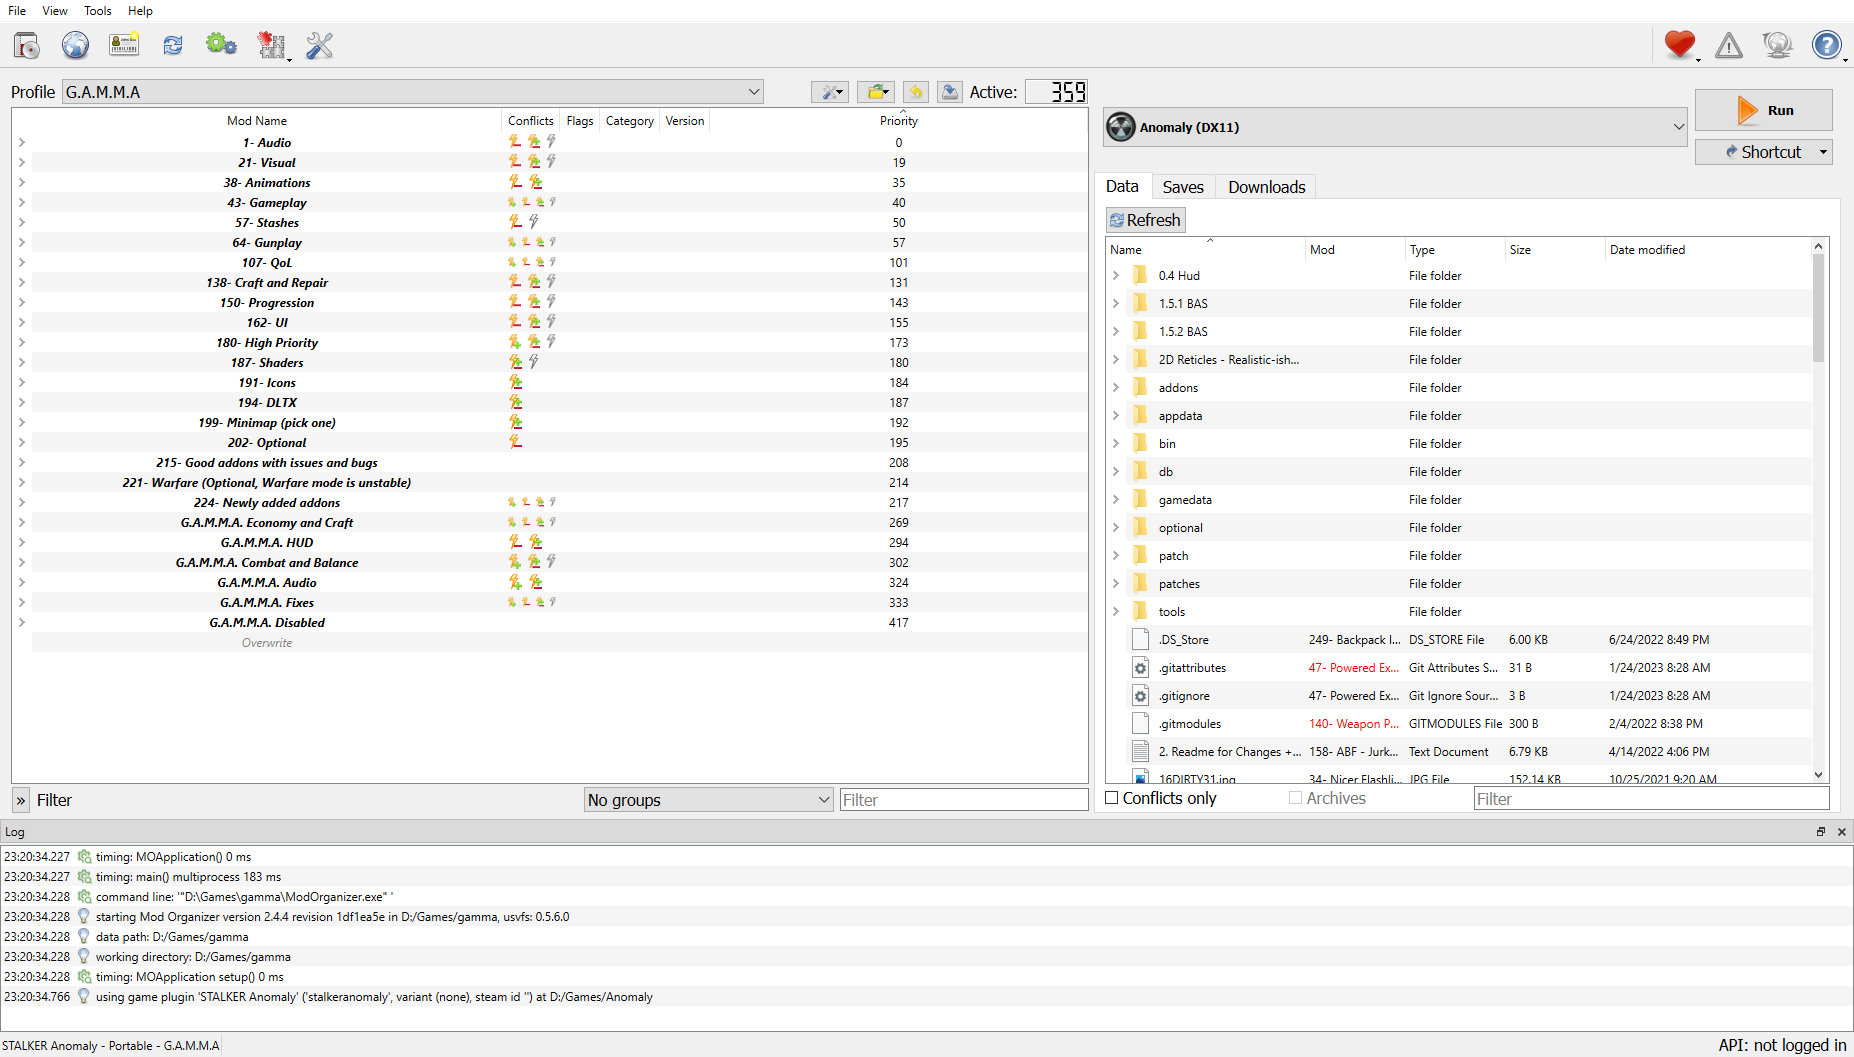
Task: Click the blue Help question mark icon
Action: (x=1827, y=45)
